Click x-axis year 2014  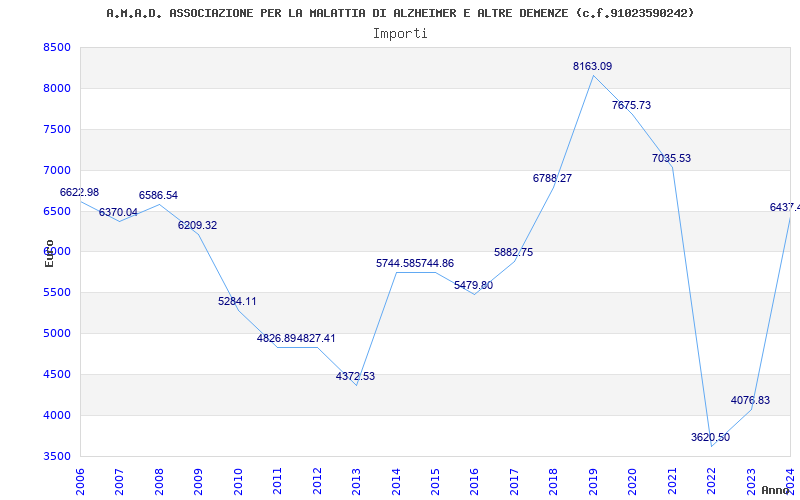pos(396,482)
